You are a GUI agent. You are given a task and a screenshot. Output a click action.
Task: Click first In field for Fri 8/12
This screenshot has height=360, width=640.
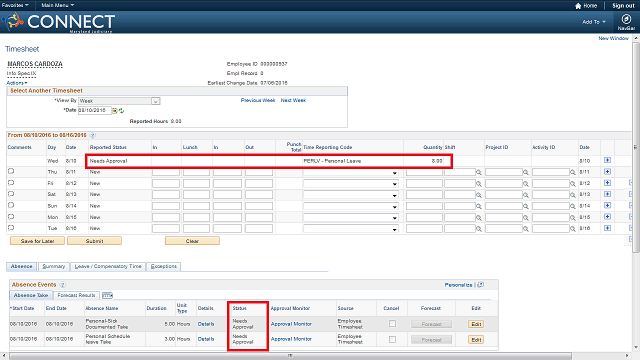(x=166, y=184)
